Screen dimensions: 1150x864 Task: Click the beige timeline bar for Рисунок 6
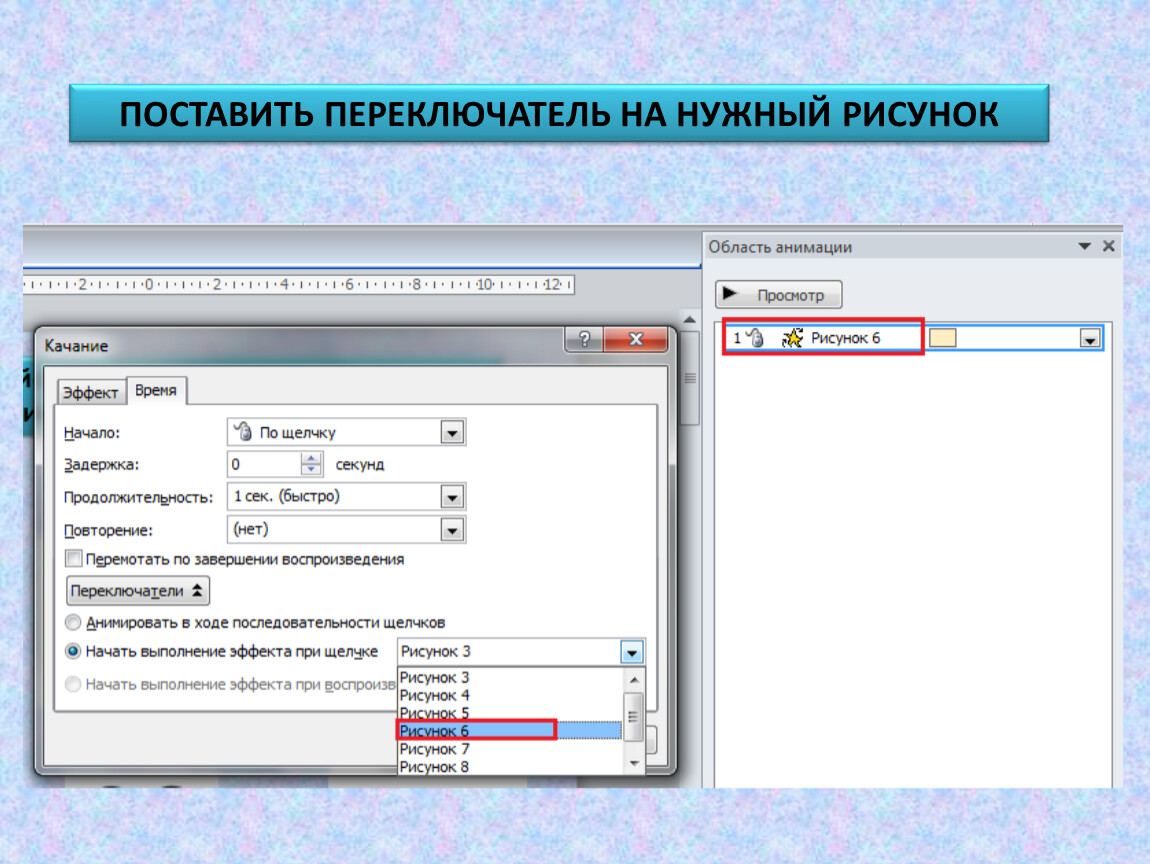tap(942, 339)
